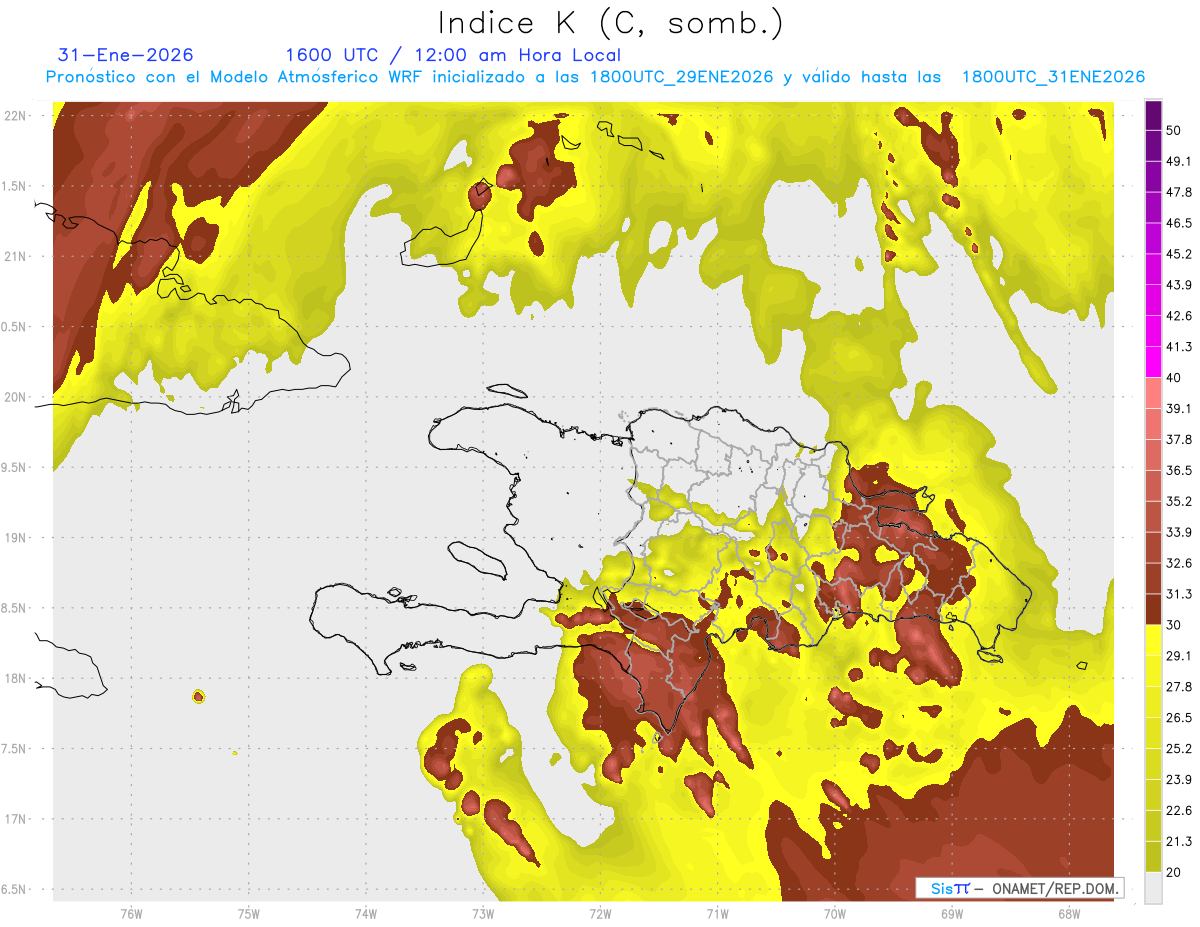
Task: Select the gray swatch below the 20 label
Action: coord(1153,888)
